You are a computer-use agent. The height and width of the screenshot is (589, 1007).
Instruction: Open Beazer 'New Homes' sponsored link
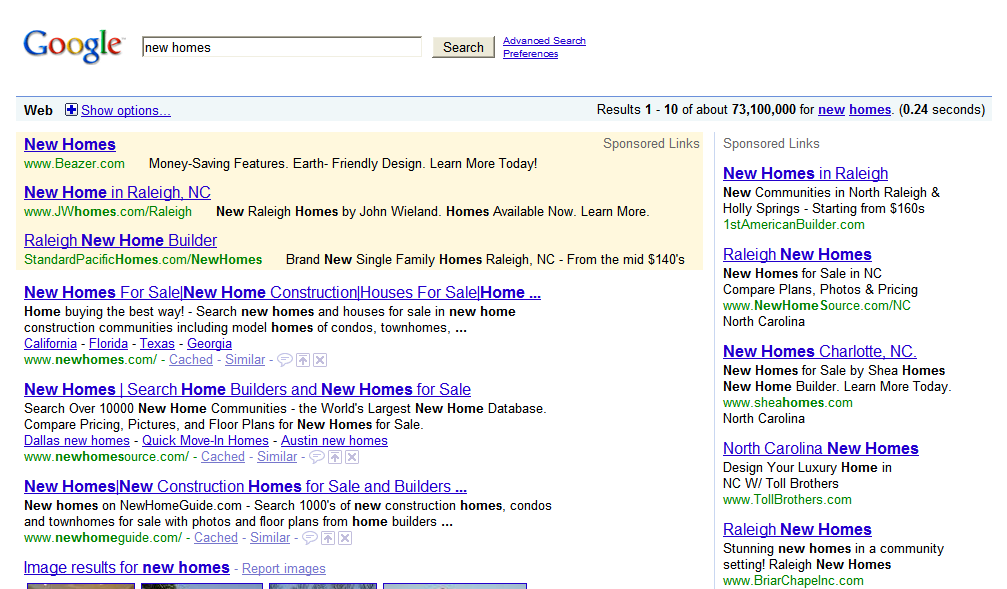coord(70,145)
